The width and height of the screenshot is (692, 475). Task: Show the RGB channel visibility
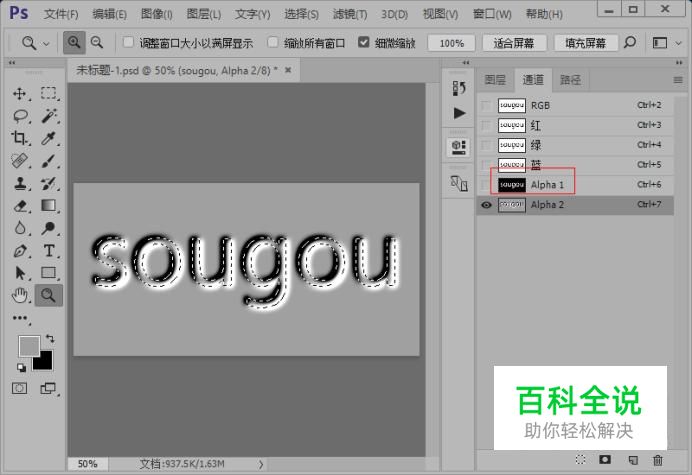(x=486, y=106)
